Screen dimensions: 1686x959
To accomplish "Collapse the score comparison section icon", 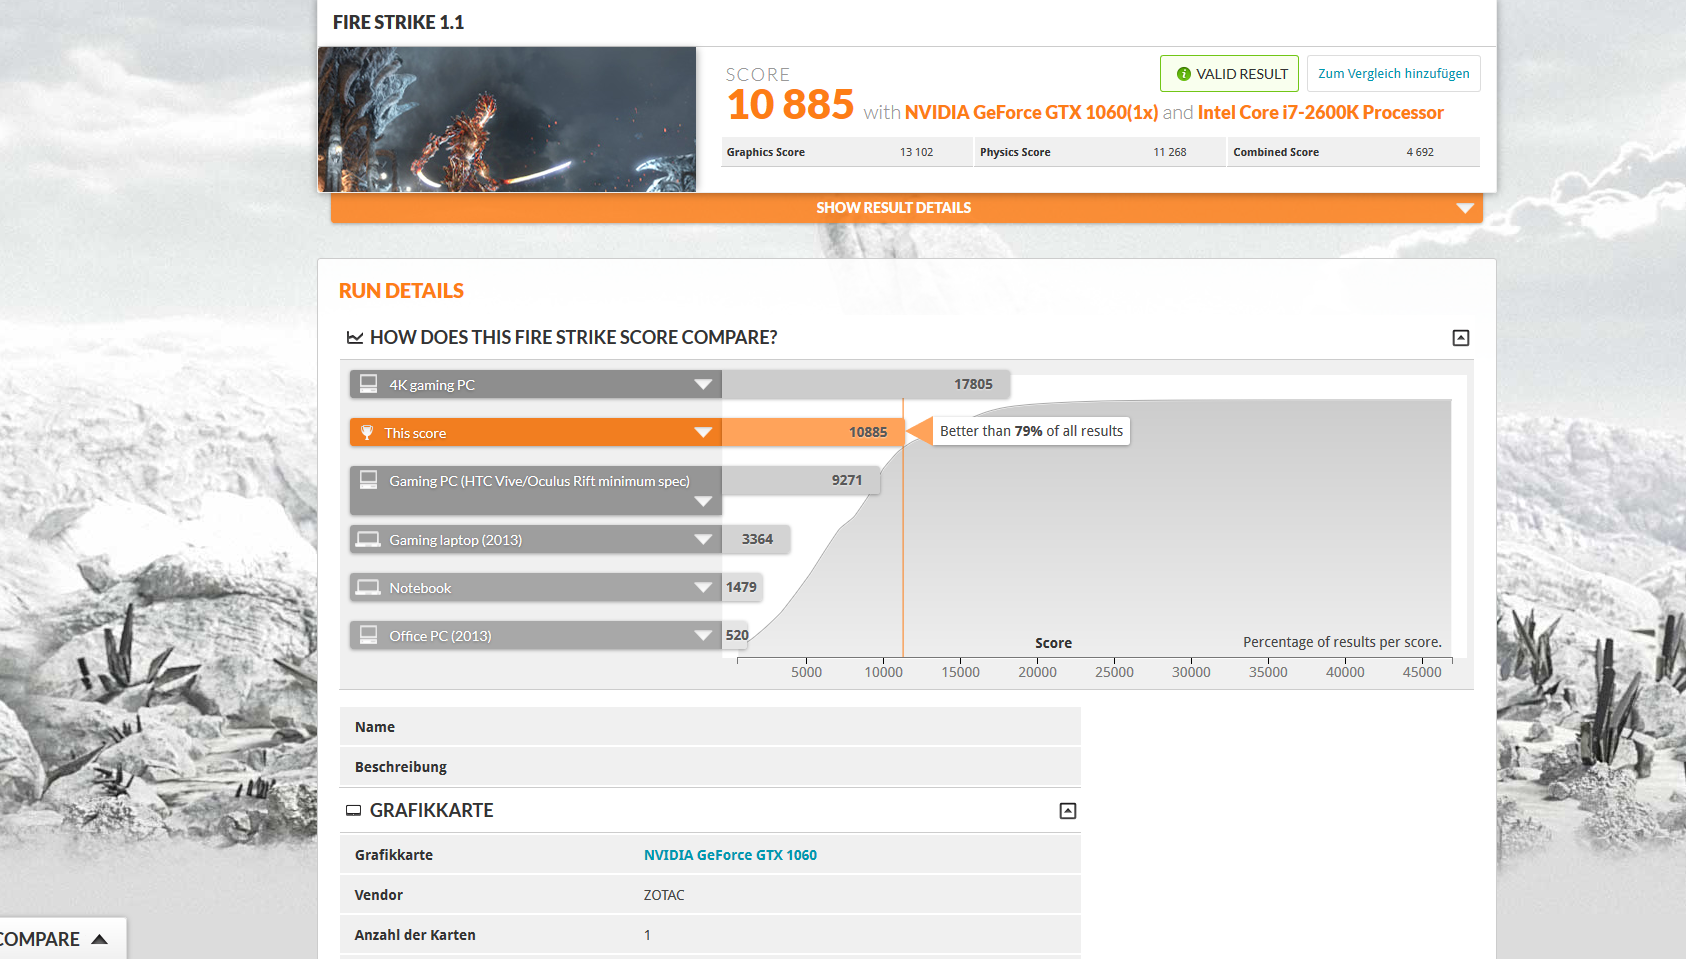I will [1461, 338].
